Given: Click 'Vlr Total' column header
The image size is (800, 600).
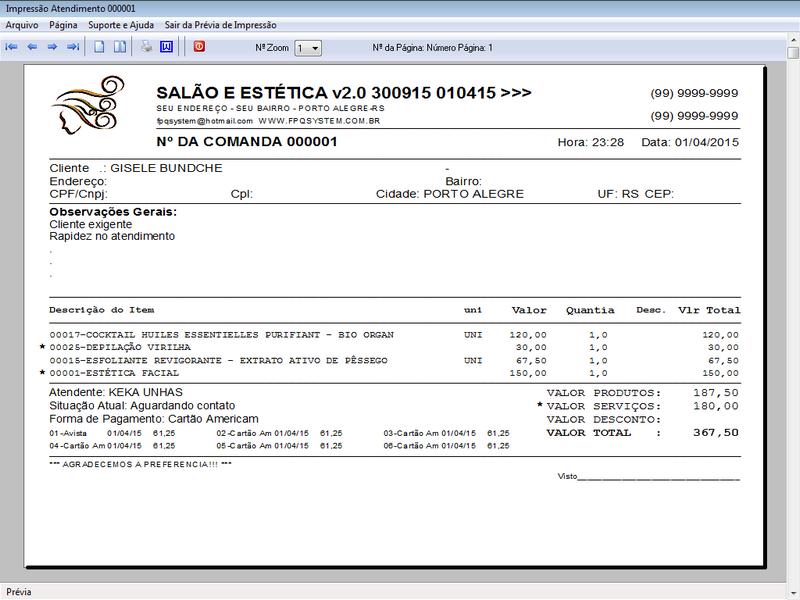Looking at the screenshot, I should point(709,310).
